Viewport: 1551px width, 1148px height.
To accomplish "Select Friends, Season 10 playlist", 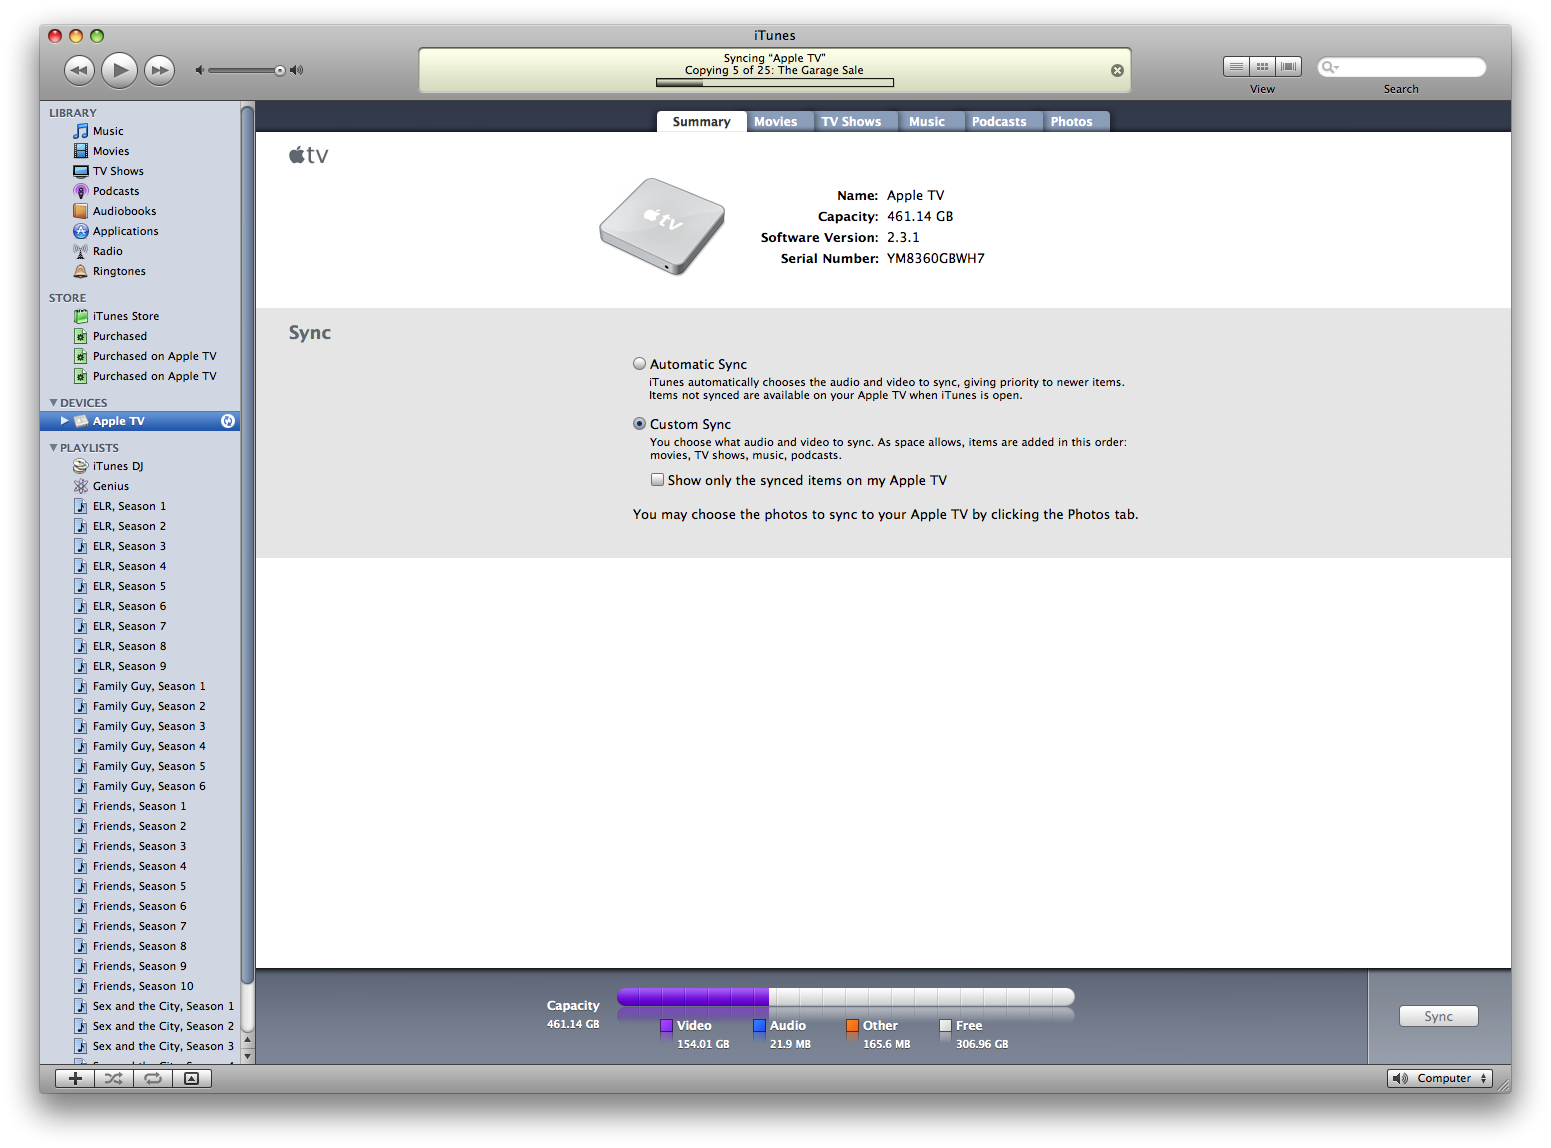I will click(x=140, y=986).
